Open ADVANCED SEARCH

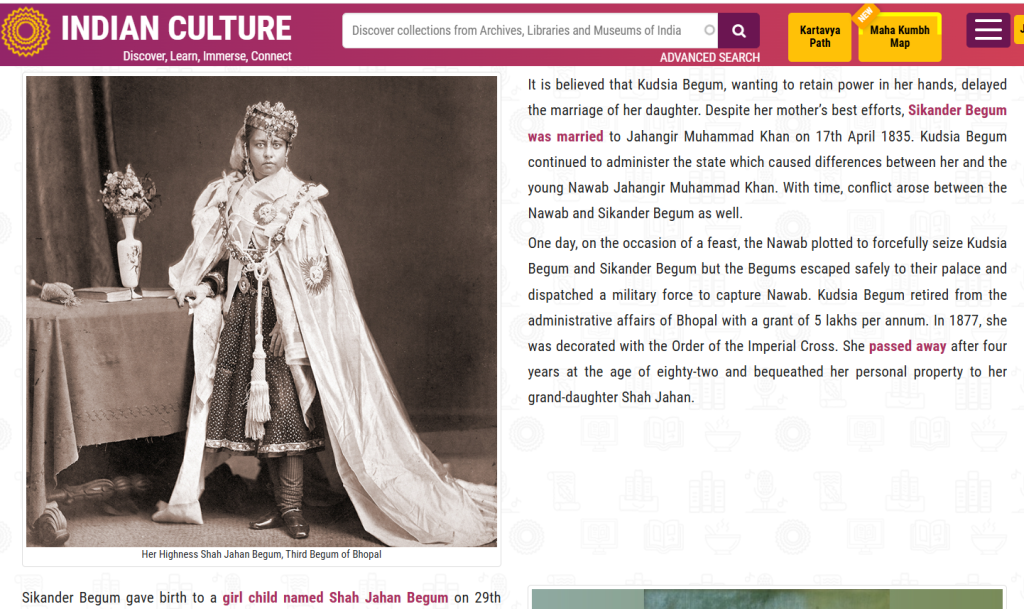tap(709, 57)
